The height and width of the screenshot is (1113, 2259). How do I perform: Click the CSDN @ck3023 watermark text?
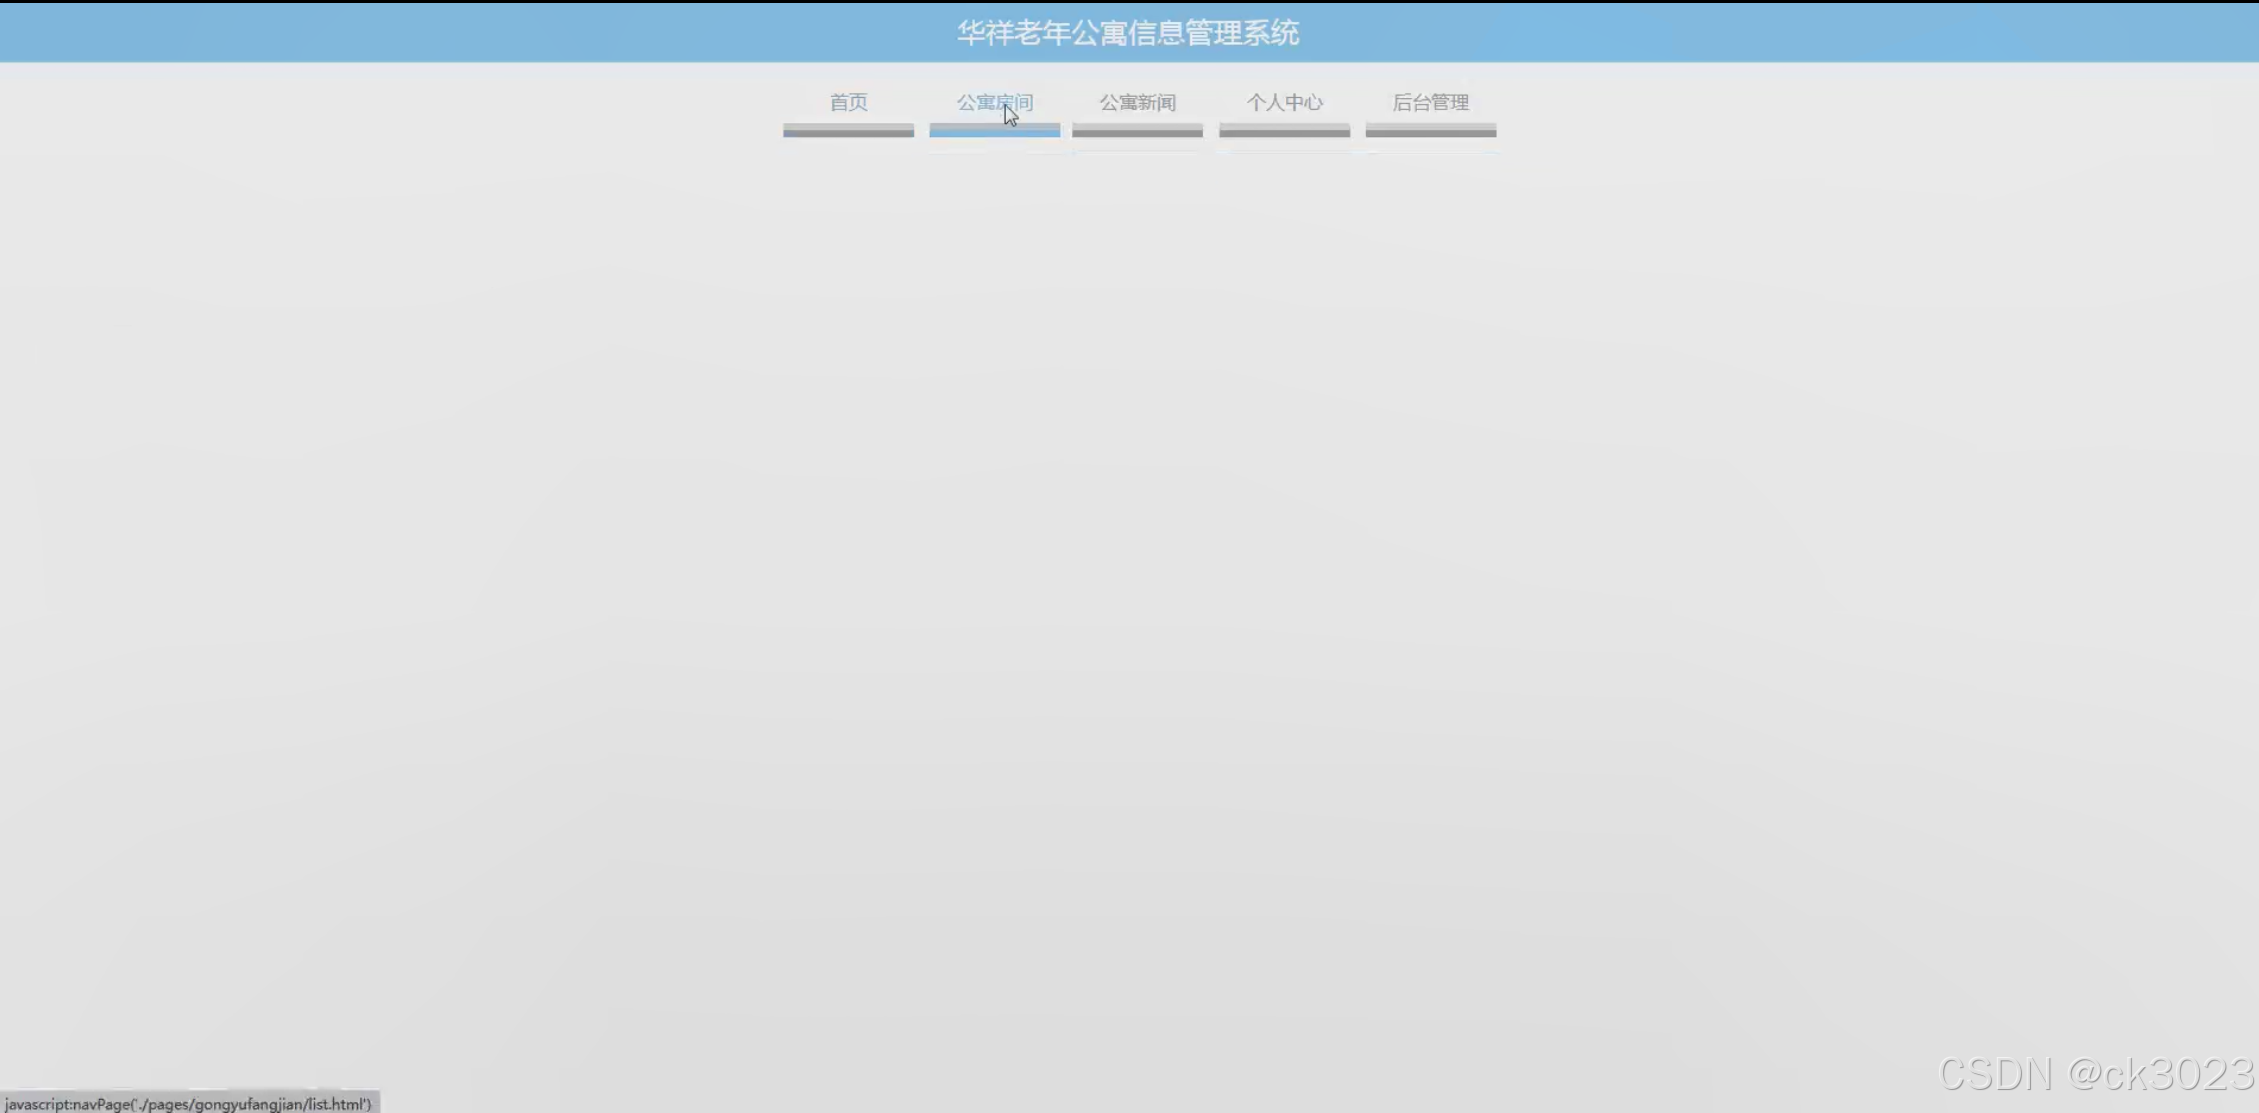(2095, 1074)
